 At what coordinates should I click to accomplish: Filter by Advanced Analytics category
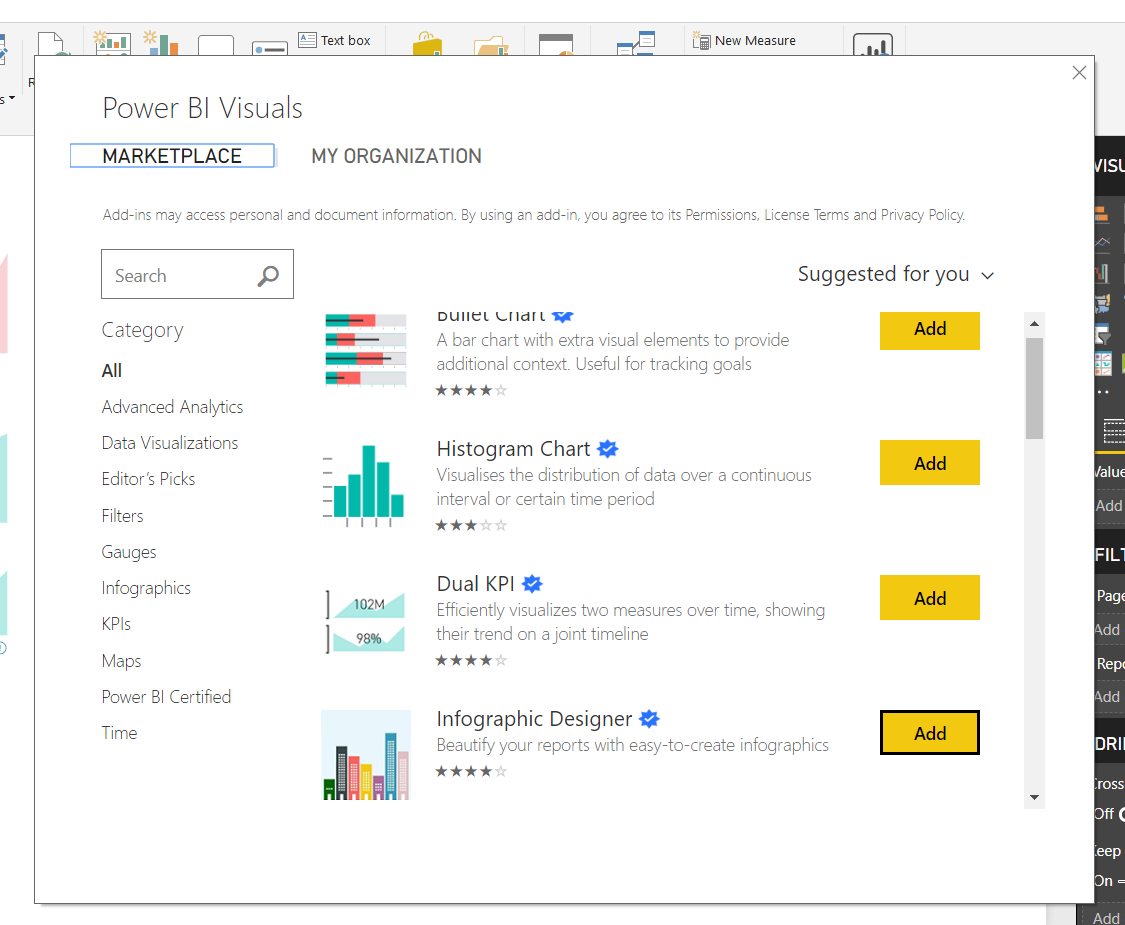point(172,407)
